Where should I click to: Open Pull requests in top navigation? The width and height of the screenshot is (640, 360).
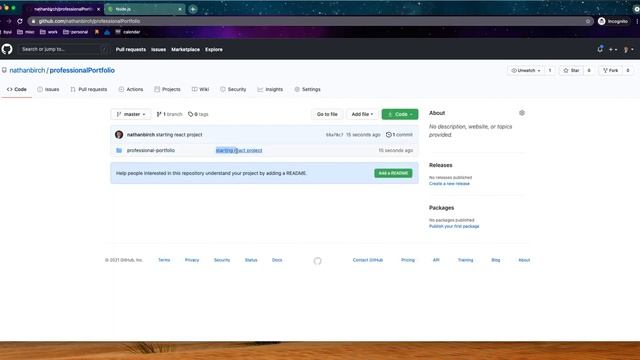(131, 49)
